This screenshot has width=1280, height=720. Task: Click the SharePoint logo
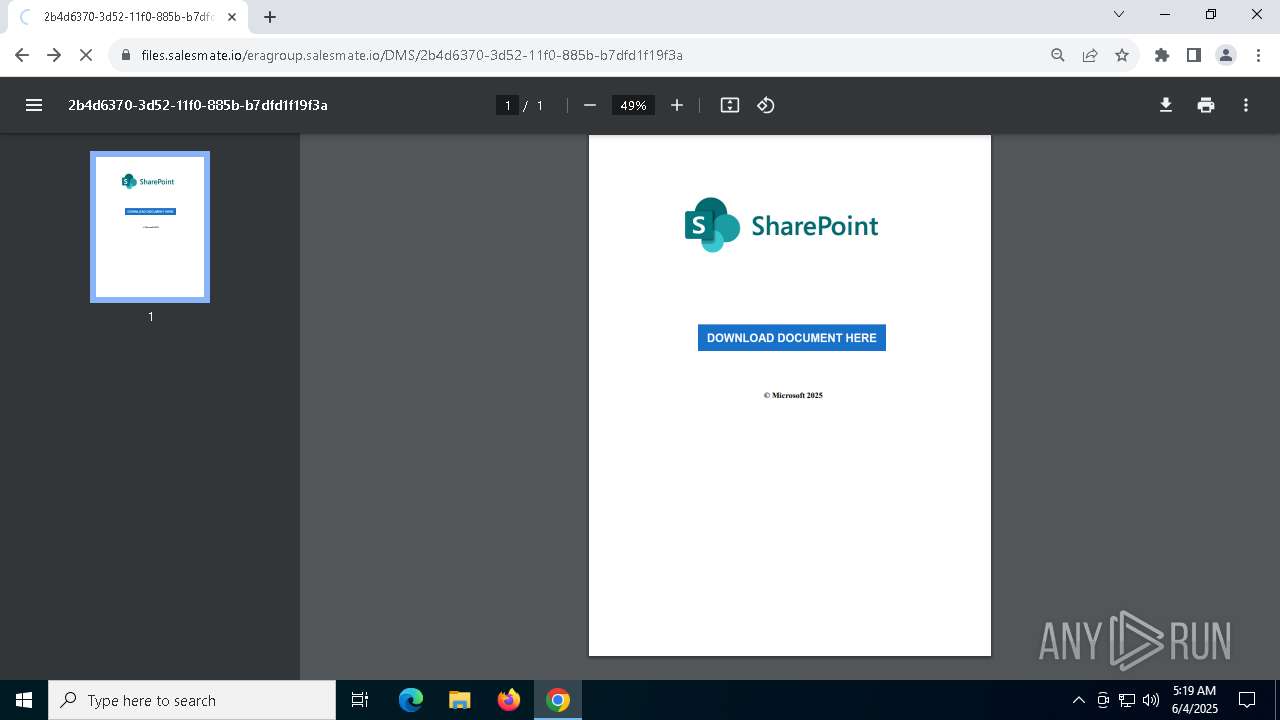coord(781,225)
